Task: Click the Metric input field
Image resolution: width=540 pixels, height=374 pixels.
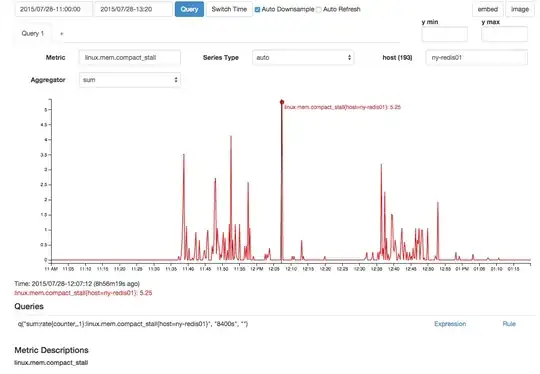Action: point(130,58)
